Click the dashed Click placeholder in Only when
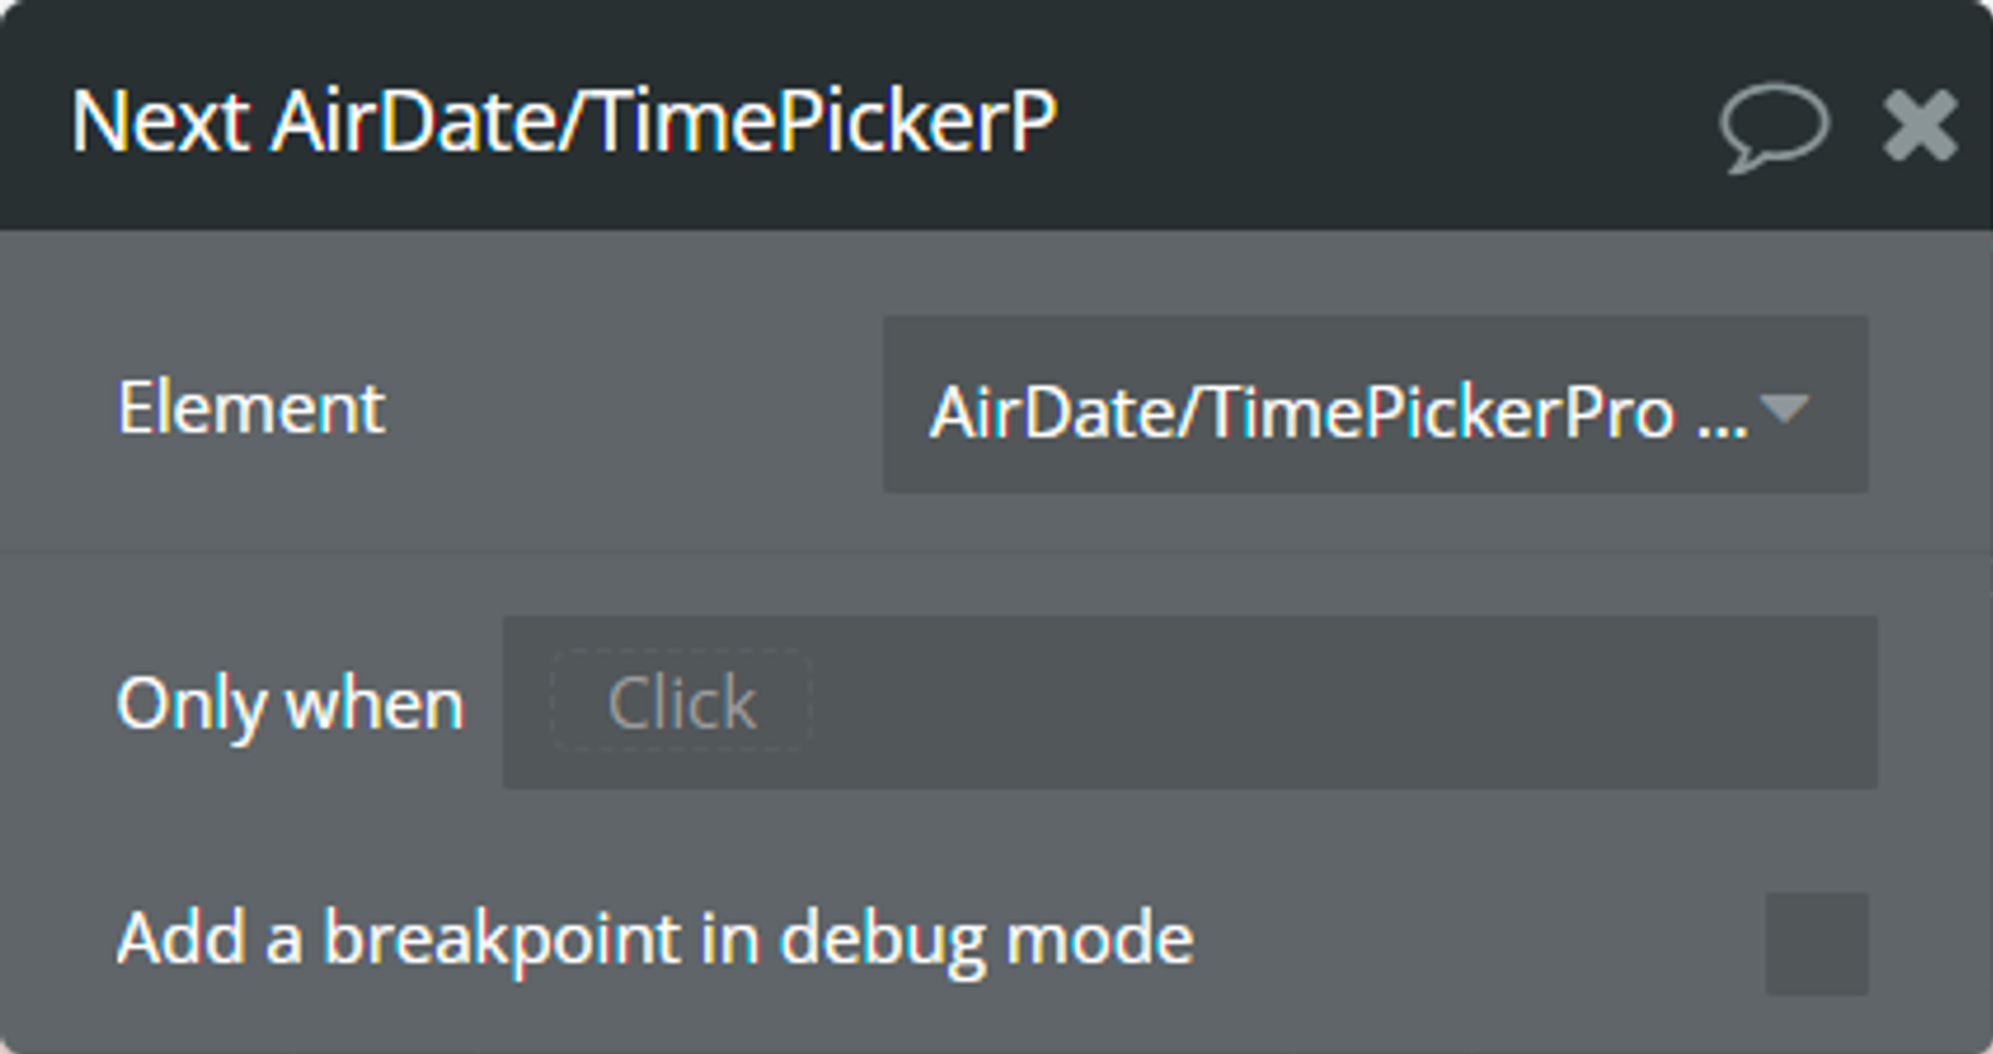1993x1054 pixels. (681, 702)
